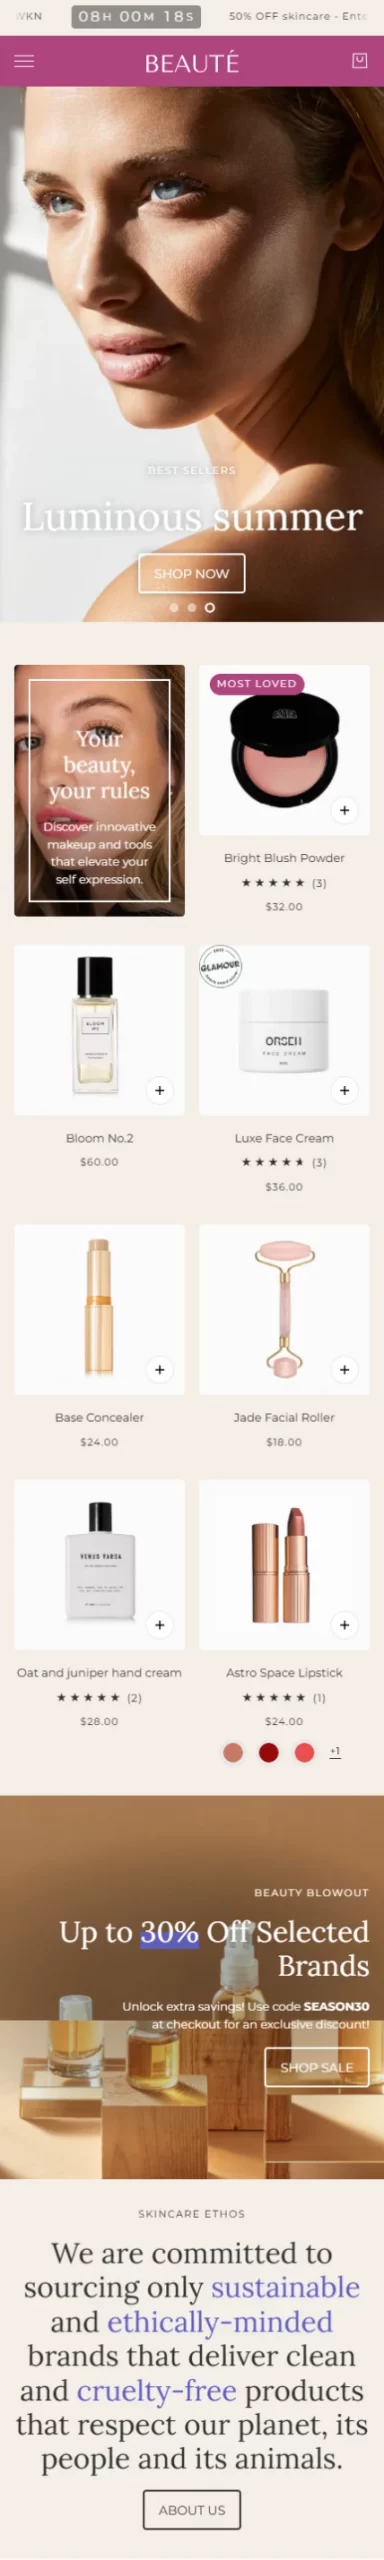Screen dimensions: 384x2560
Task: Select the first hero slideshow dot
Action: tap(174, 607)
